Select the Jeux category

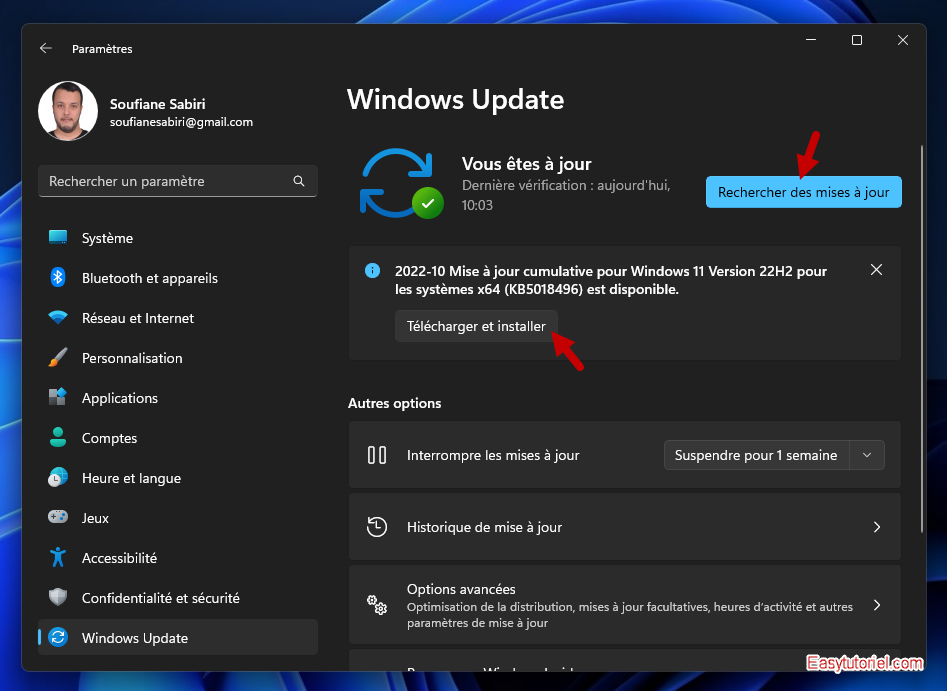click(x=178, y=518)
